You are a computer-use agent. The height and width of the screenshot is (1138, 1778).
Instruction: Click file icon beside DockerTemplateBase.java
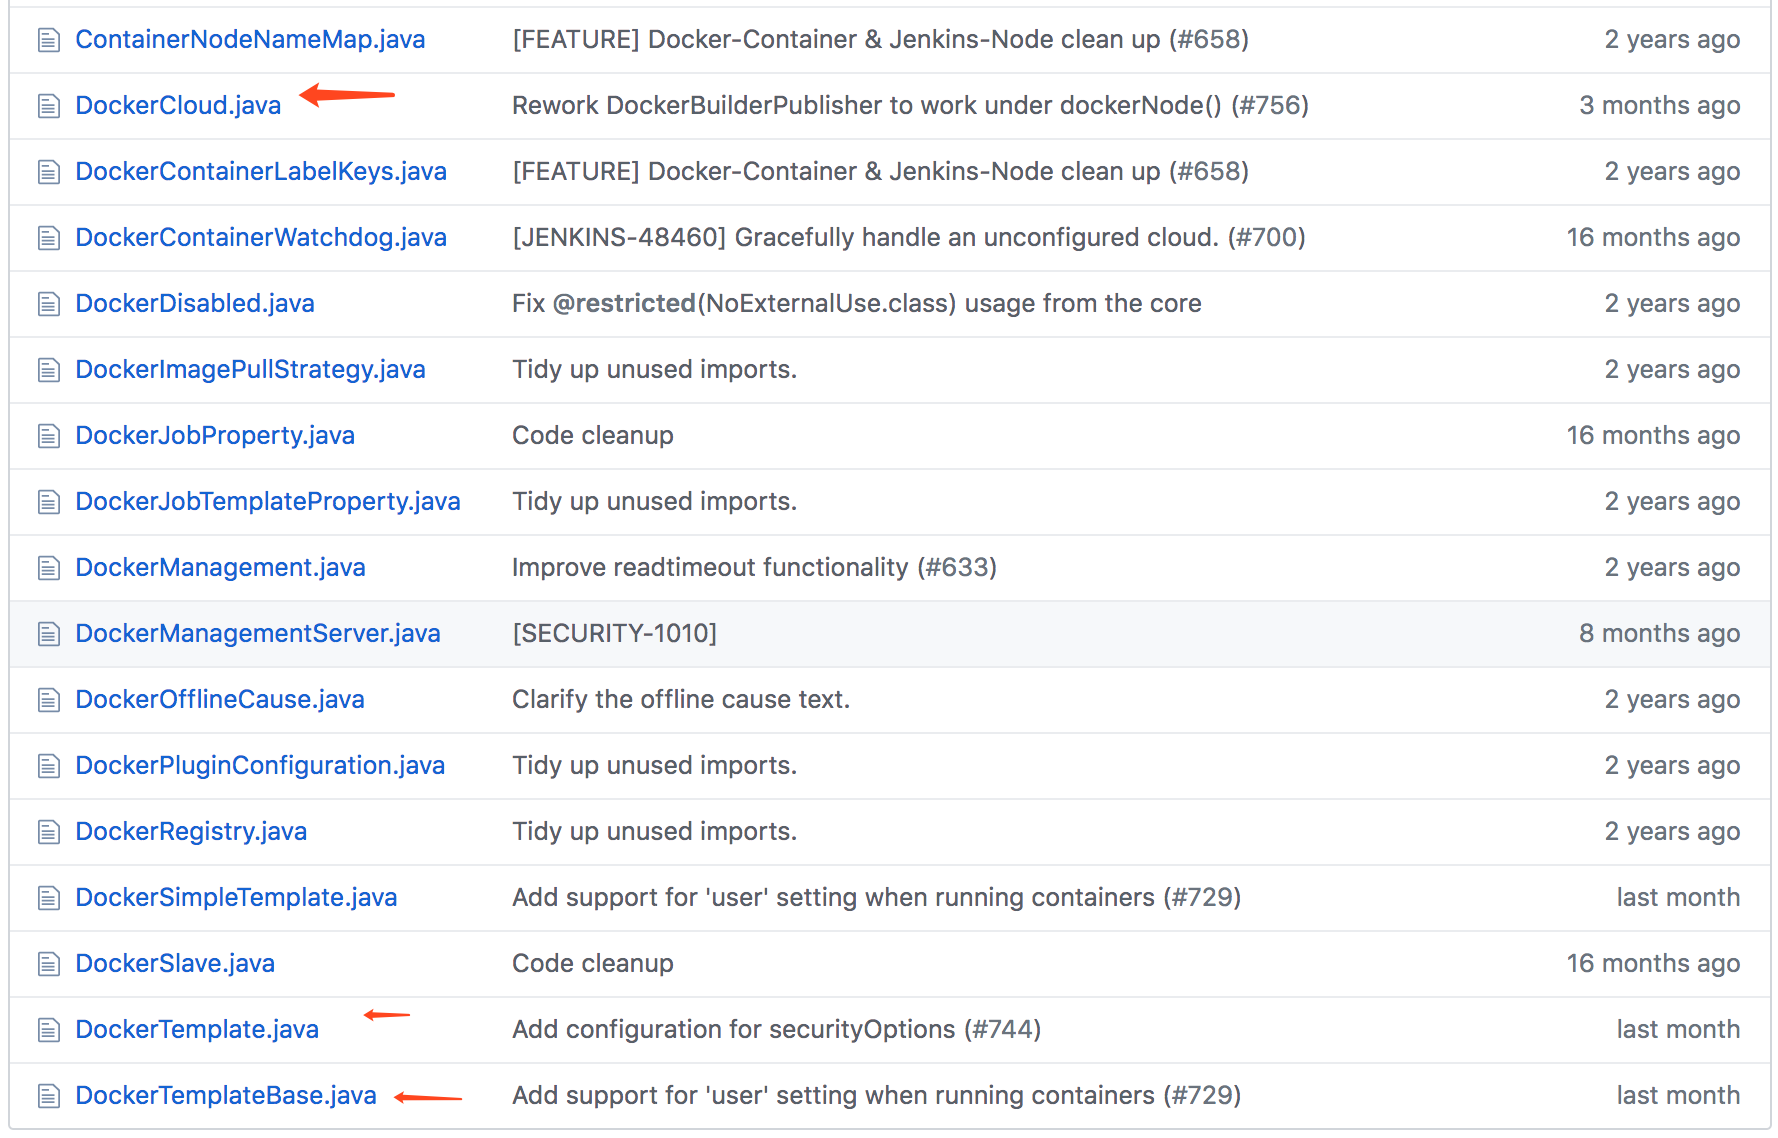pos(48,1096)
